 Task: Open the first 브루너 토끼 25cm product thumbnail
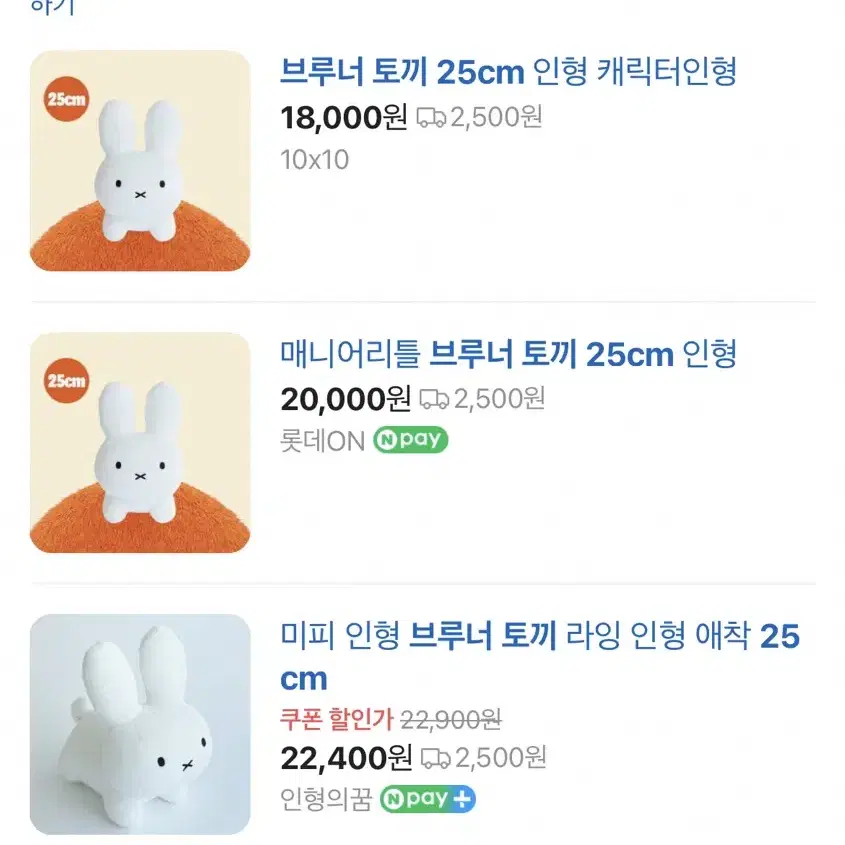(140, 161)
